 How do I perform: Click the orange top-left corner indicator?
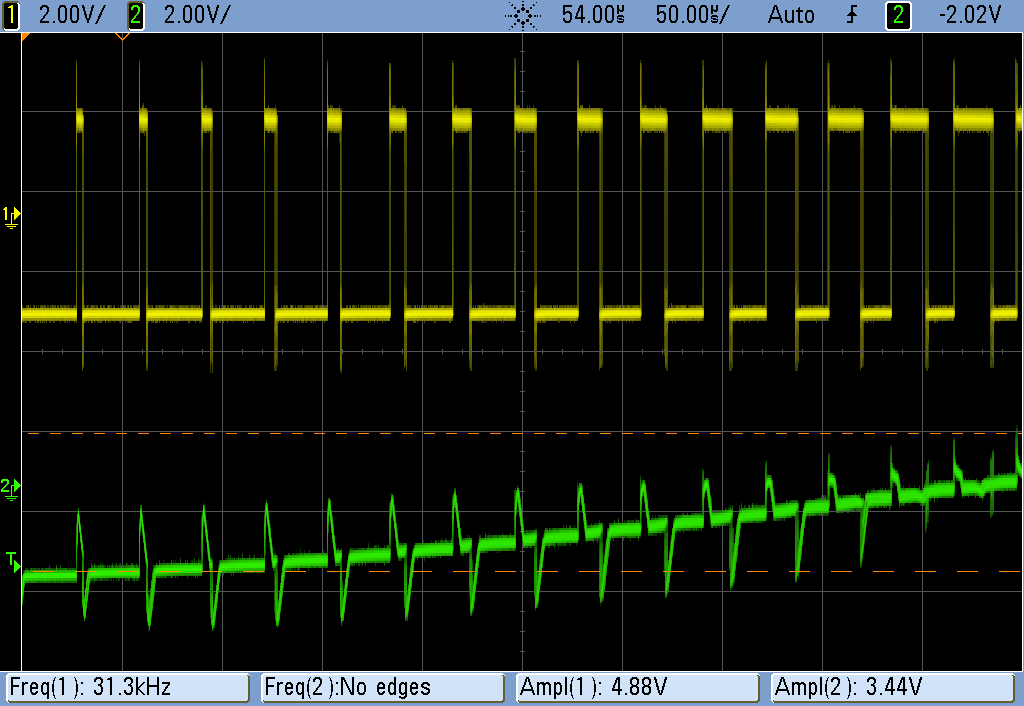26,36
